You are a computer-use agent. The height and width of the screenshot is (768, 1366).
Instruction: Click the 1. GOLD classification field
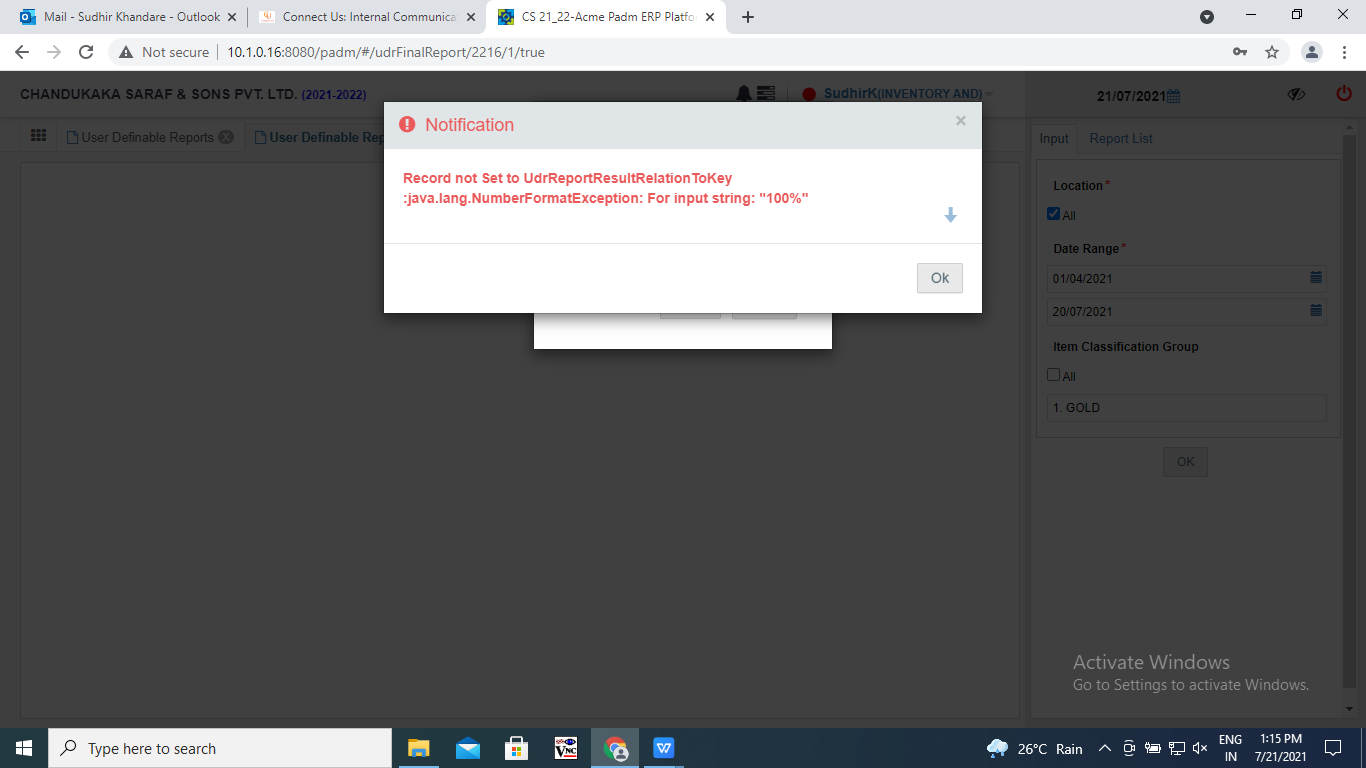click(x=1187, y=408)
